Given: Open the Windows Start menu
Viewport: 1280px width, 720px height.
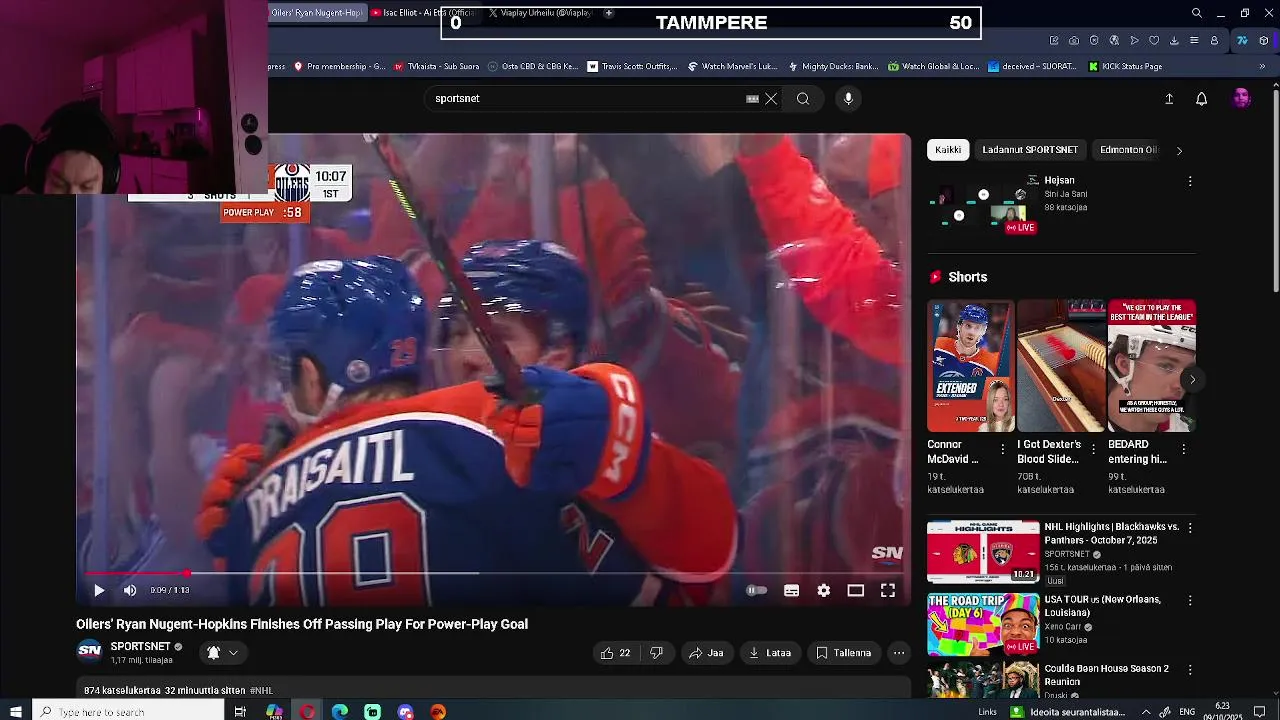Looking at the screenshot, I should pyautogui.click(x=15, y=712).
